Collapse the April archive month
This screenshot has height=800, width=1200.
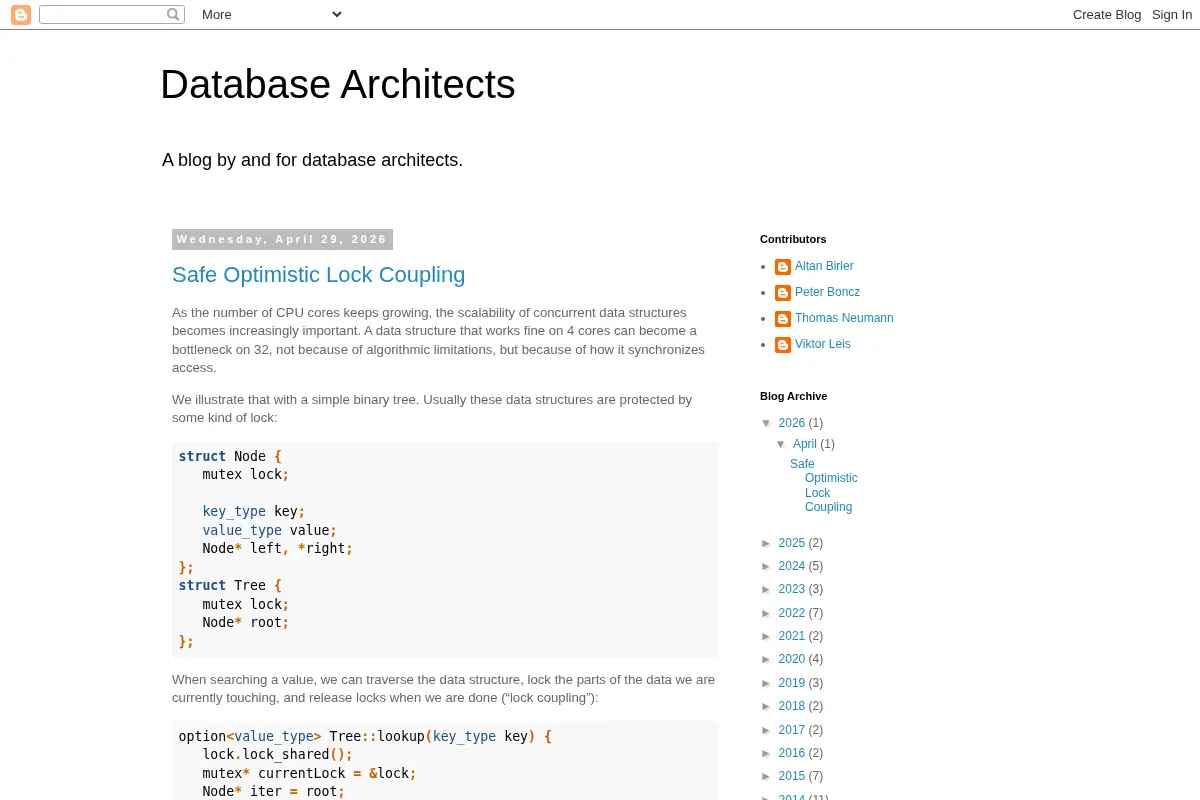(782, 445)
